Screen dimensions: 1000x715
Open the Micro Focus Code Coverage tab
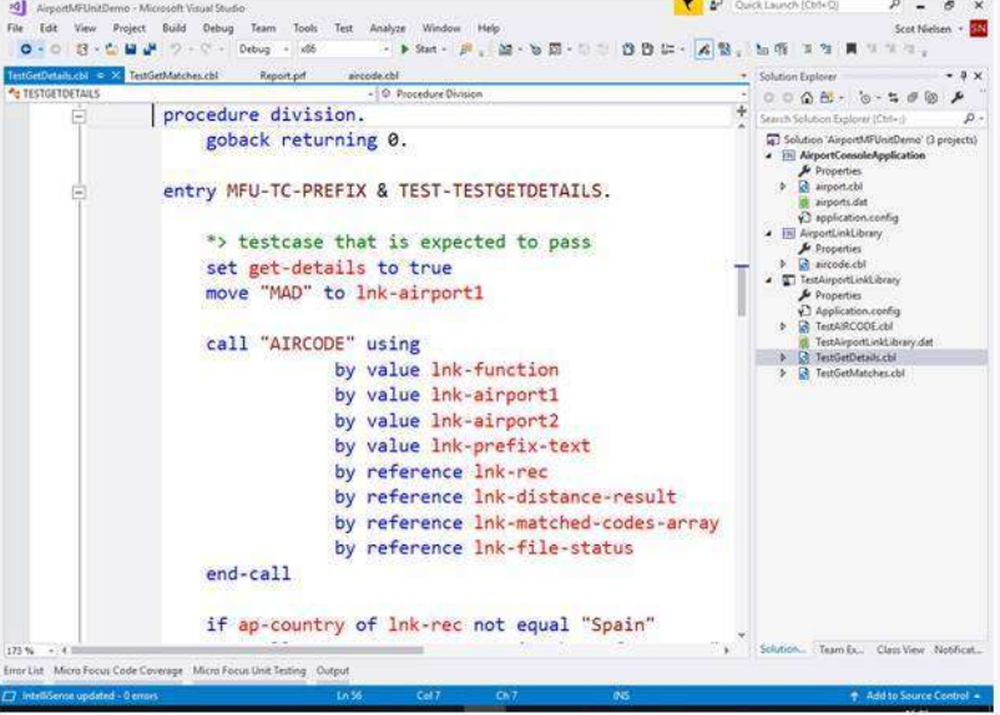coord(118,670)
